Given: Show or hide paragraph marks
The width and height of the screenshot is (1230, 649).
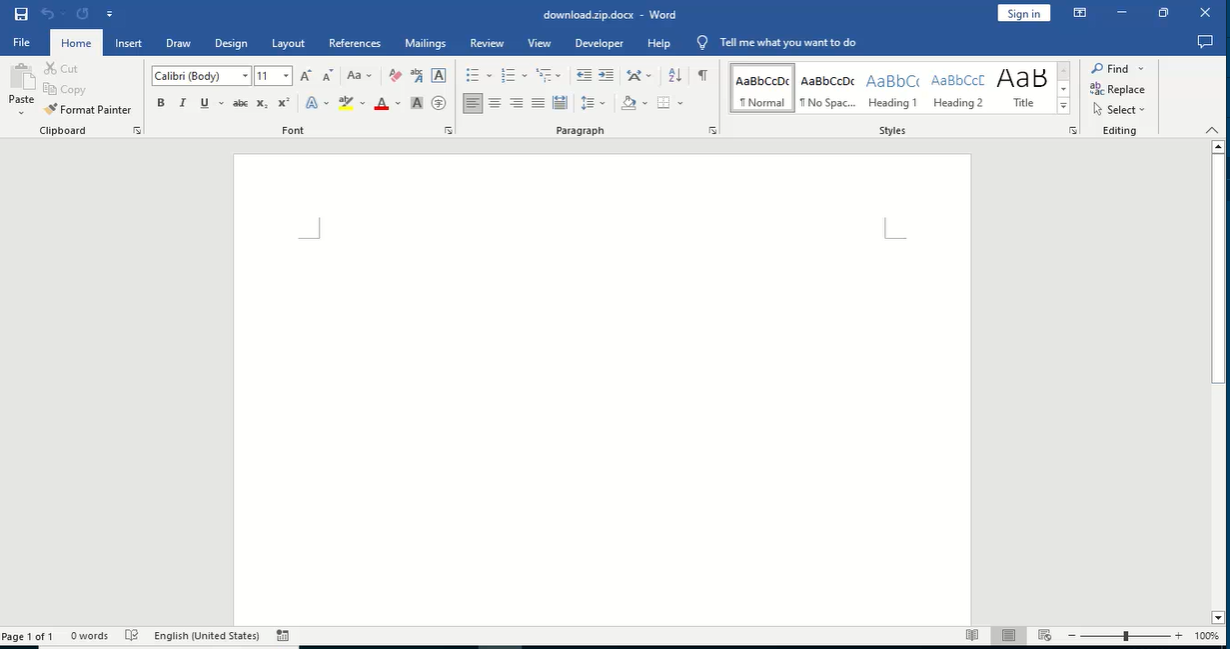Looking at the screenshot, I should (703, 76).
